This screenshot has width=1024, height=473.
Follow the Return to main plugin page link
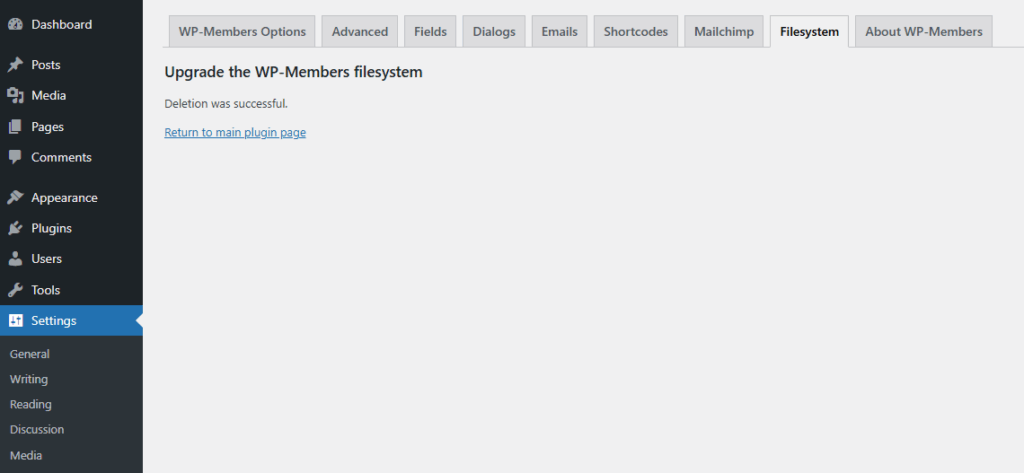click(235, 132)
